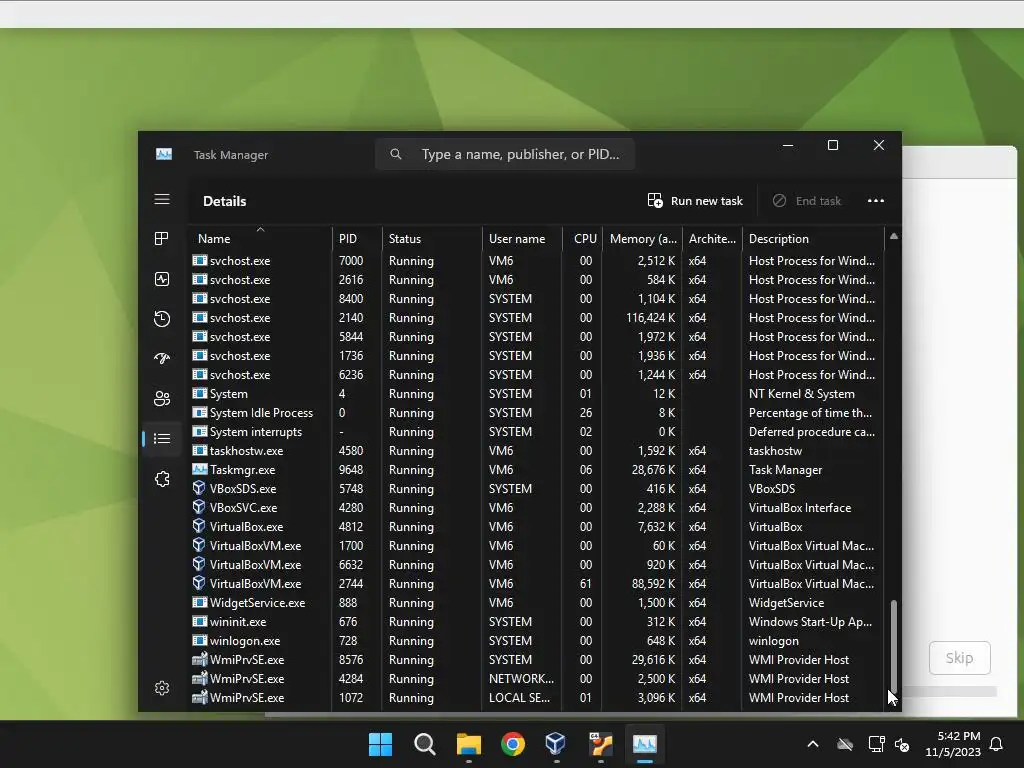
Task: Open the App history page in sidebar
Action: pos(162,319)
